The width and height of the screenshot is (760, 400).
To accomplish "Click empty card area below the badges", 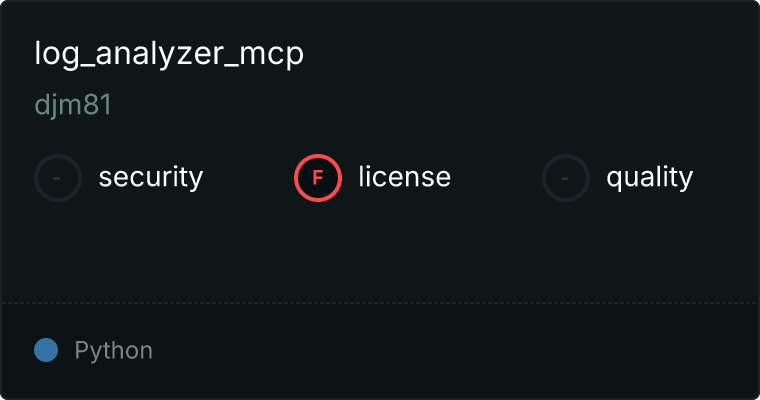I will tap(380, 252).
